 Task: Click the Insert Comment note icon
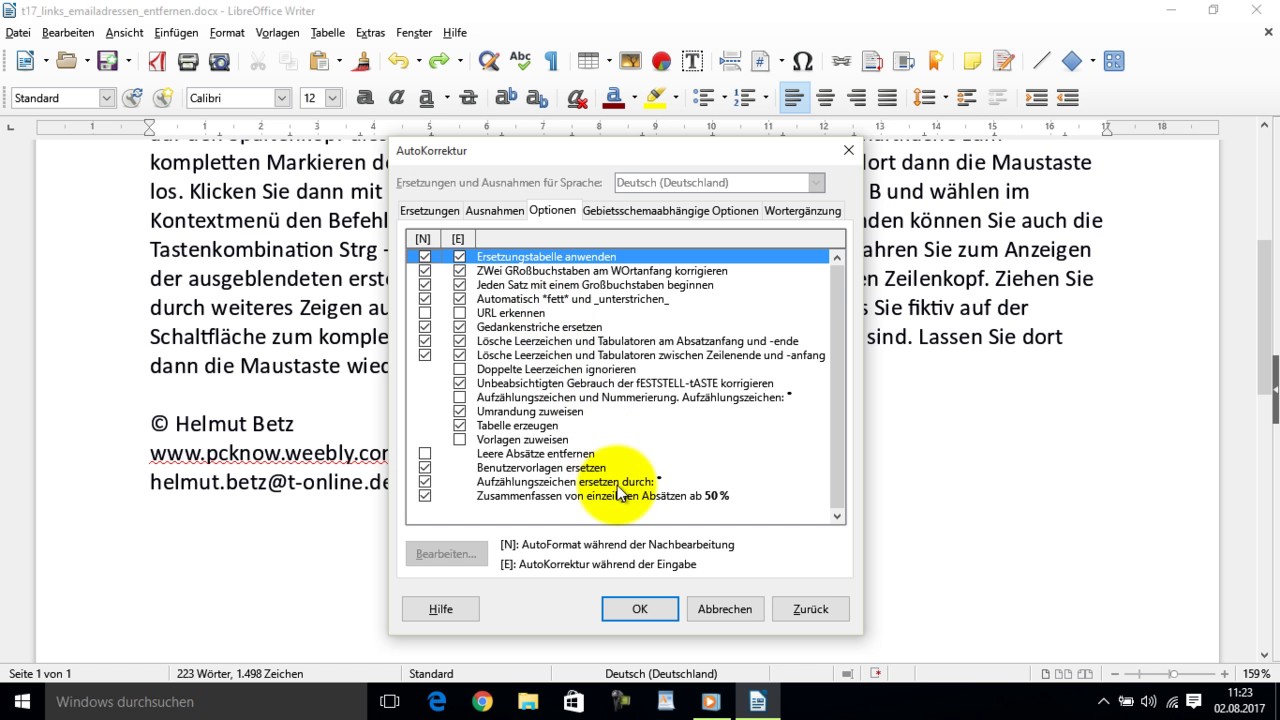pyautogui.click(x=971, y=61)
